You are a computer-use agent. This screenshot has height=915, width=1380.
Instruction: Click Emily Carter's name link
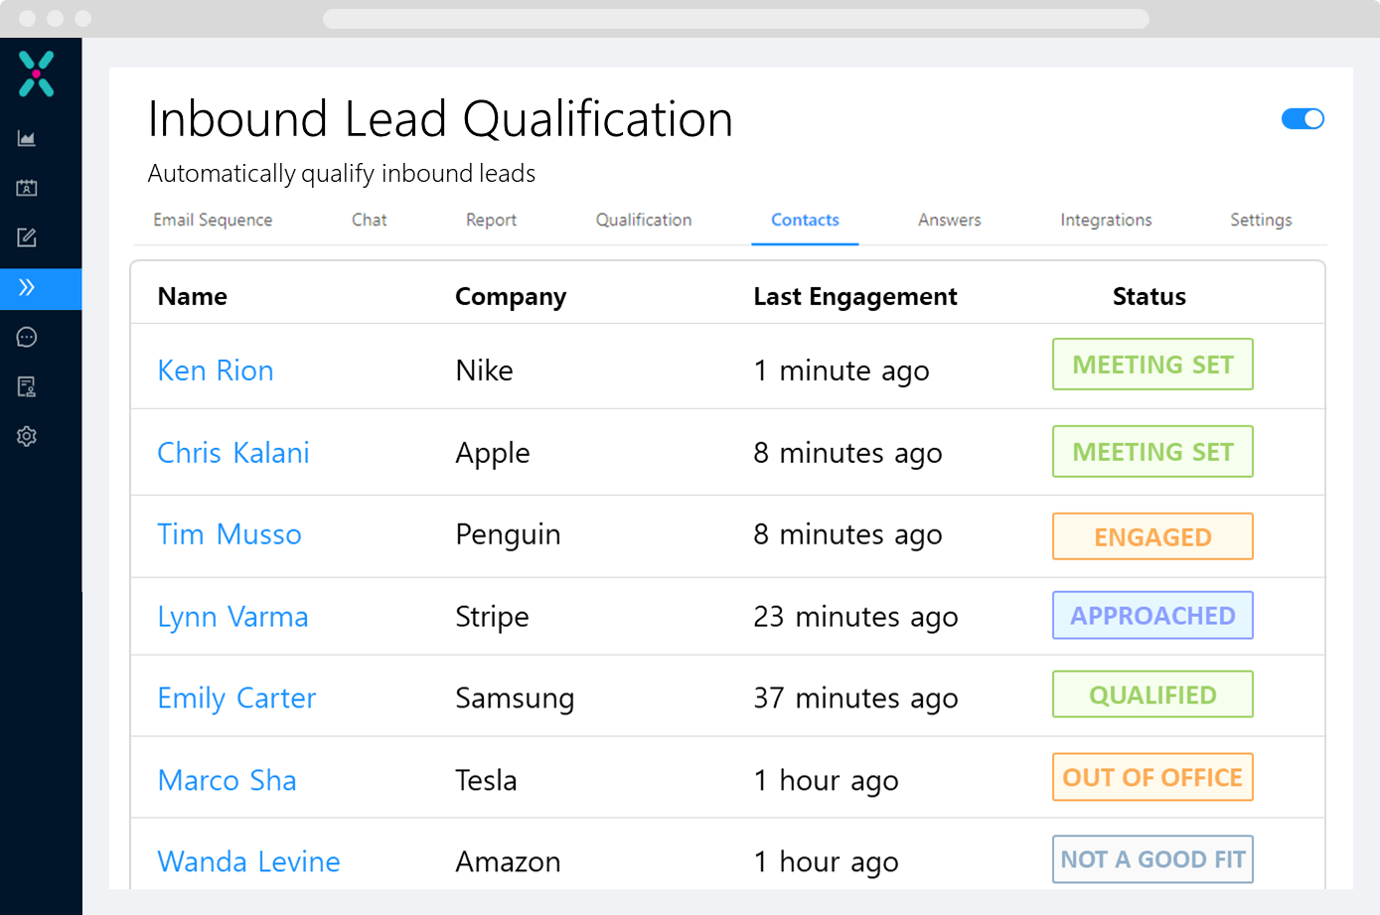pyautogui.click(x=236, y=698)
